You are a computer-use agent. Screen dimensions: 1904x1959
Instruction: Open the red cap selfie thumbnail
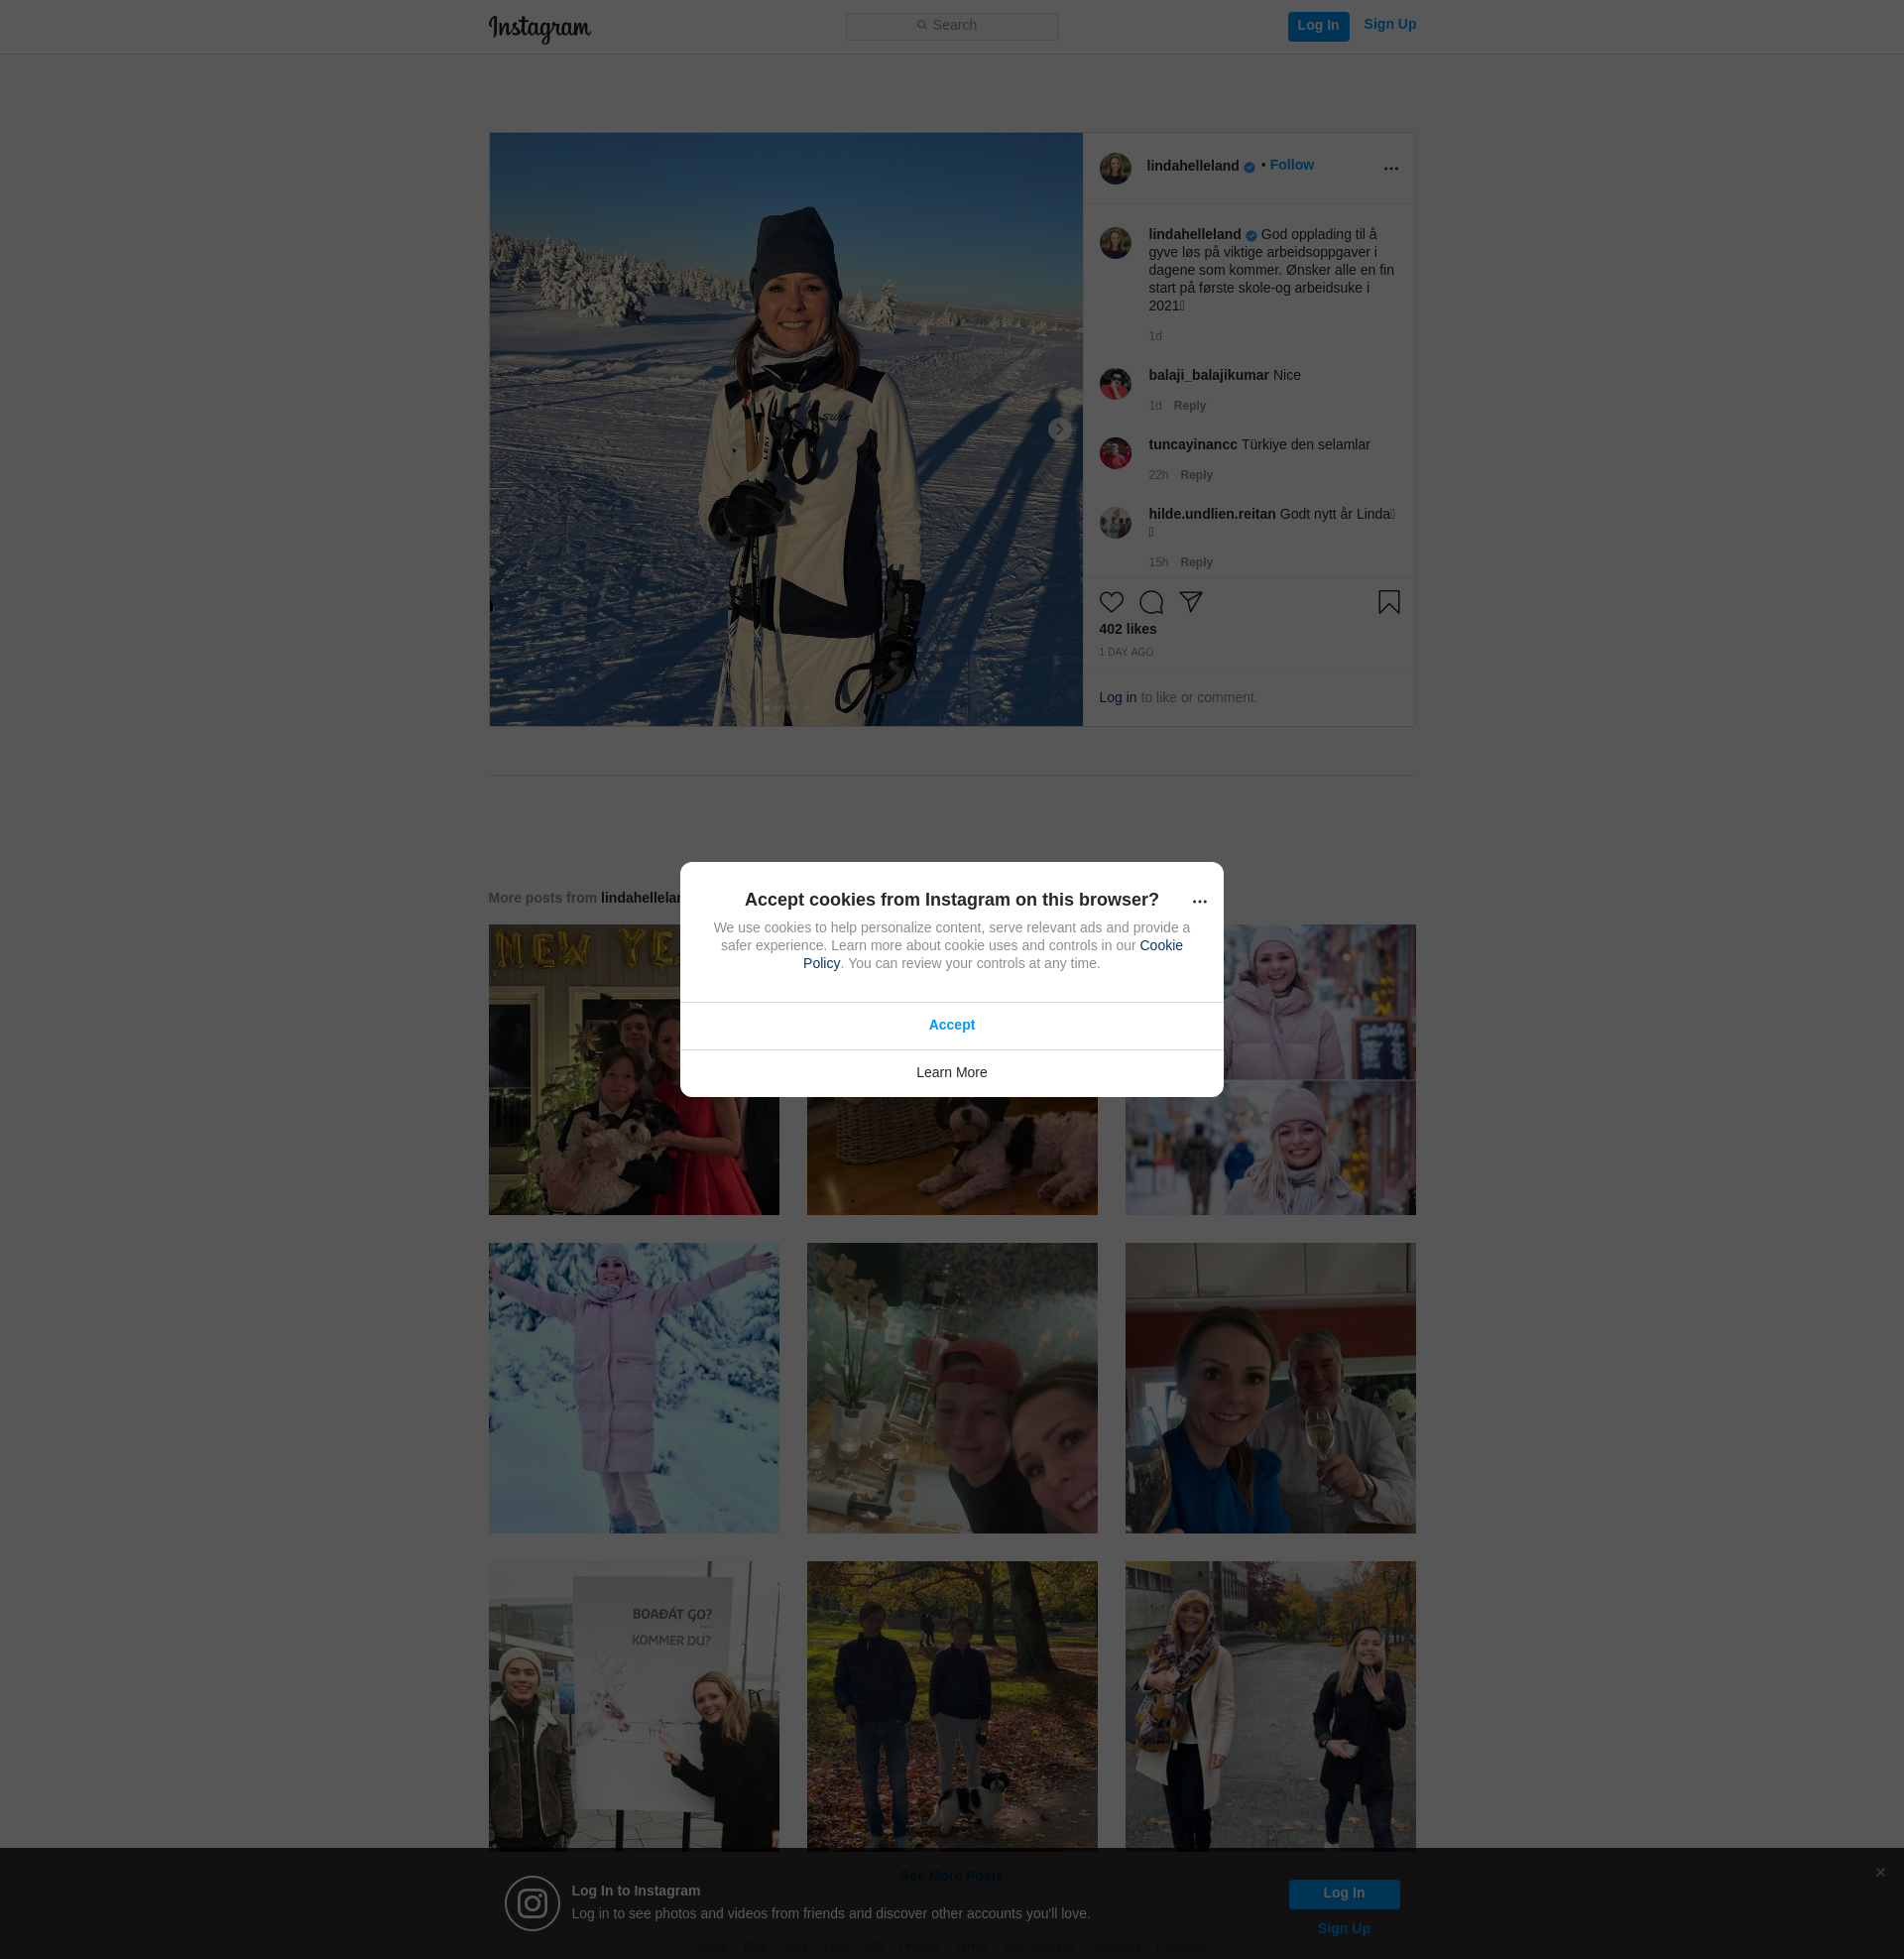(x=951, y=1388)
